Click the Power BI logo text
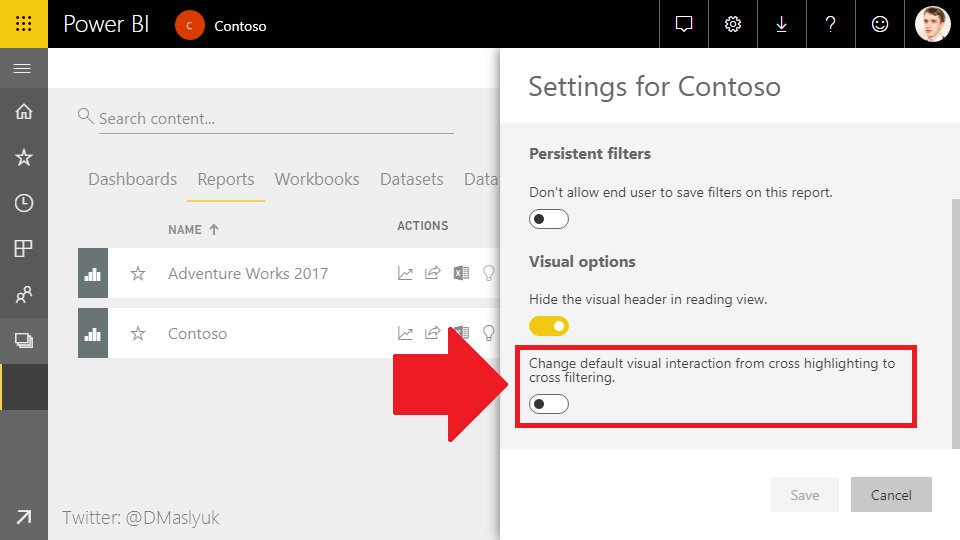Screen dimensions: 960x540 [107, 24]
